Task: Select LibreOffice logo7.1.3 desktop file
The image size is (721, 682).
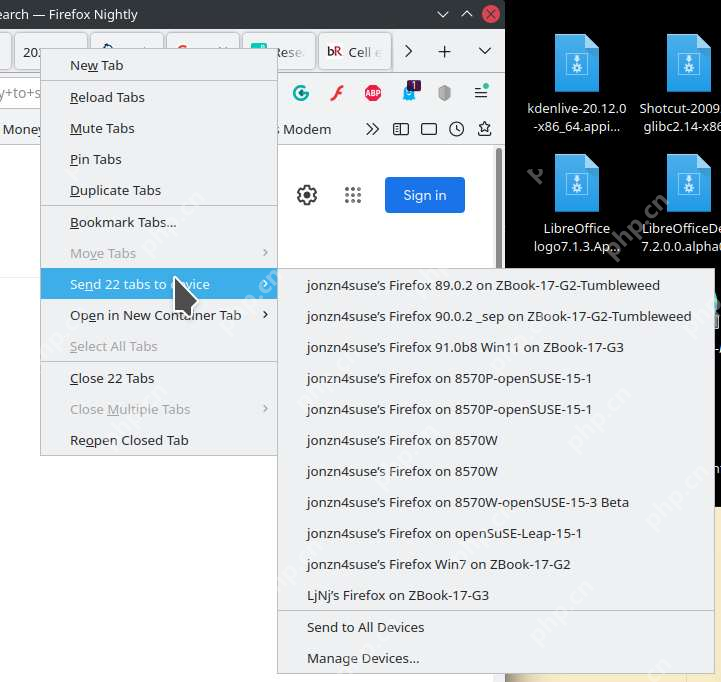Action: pyautogui.click(x=577, y=204)
